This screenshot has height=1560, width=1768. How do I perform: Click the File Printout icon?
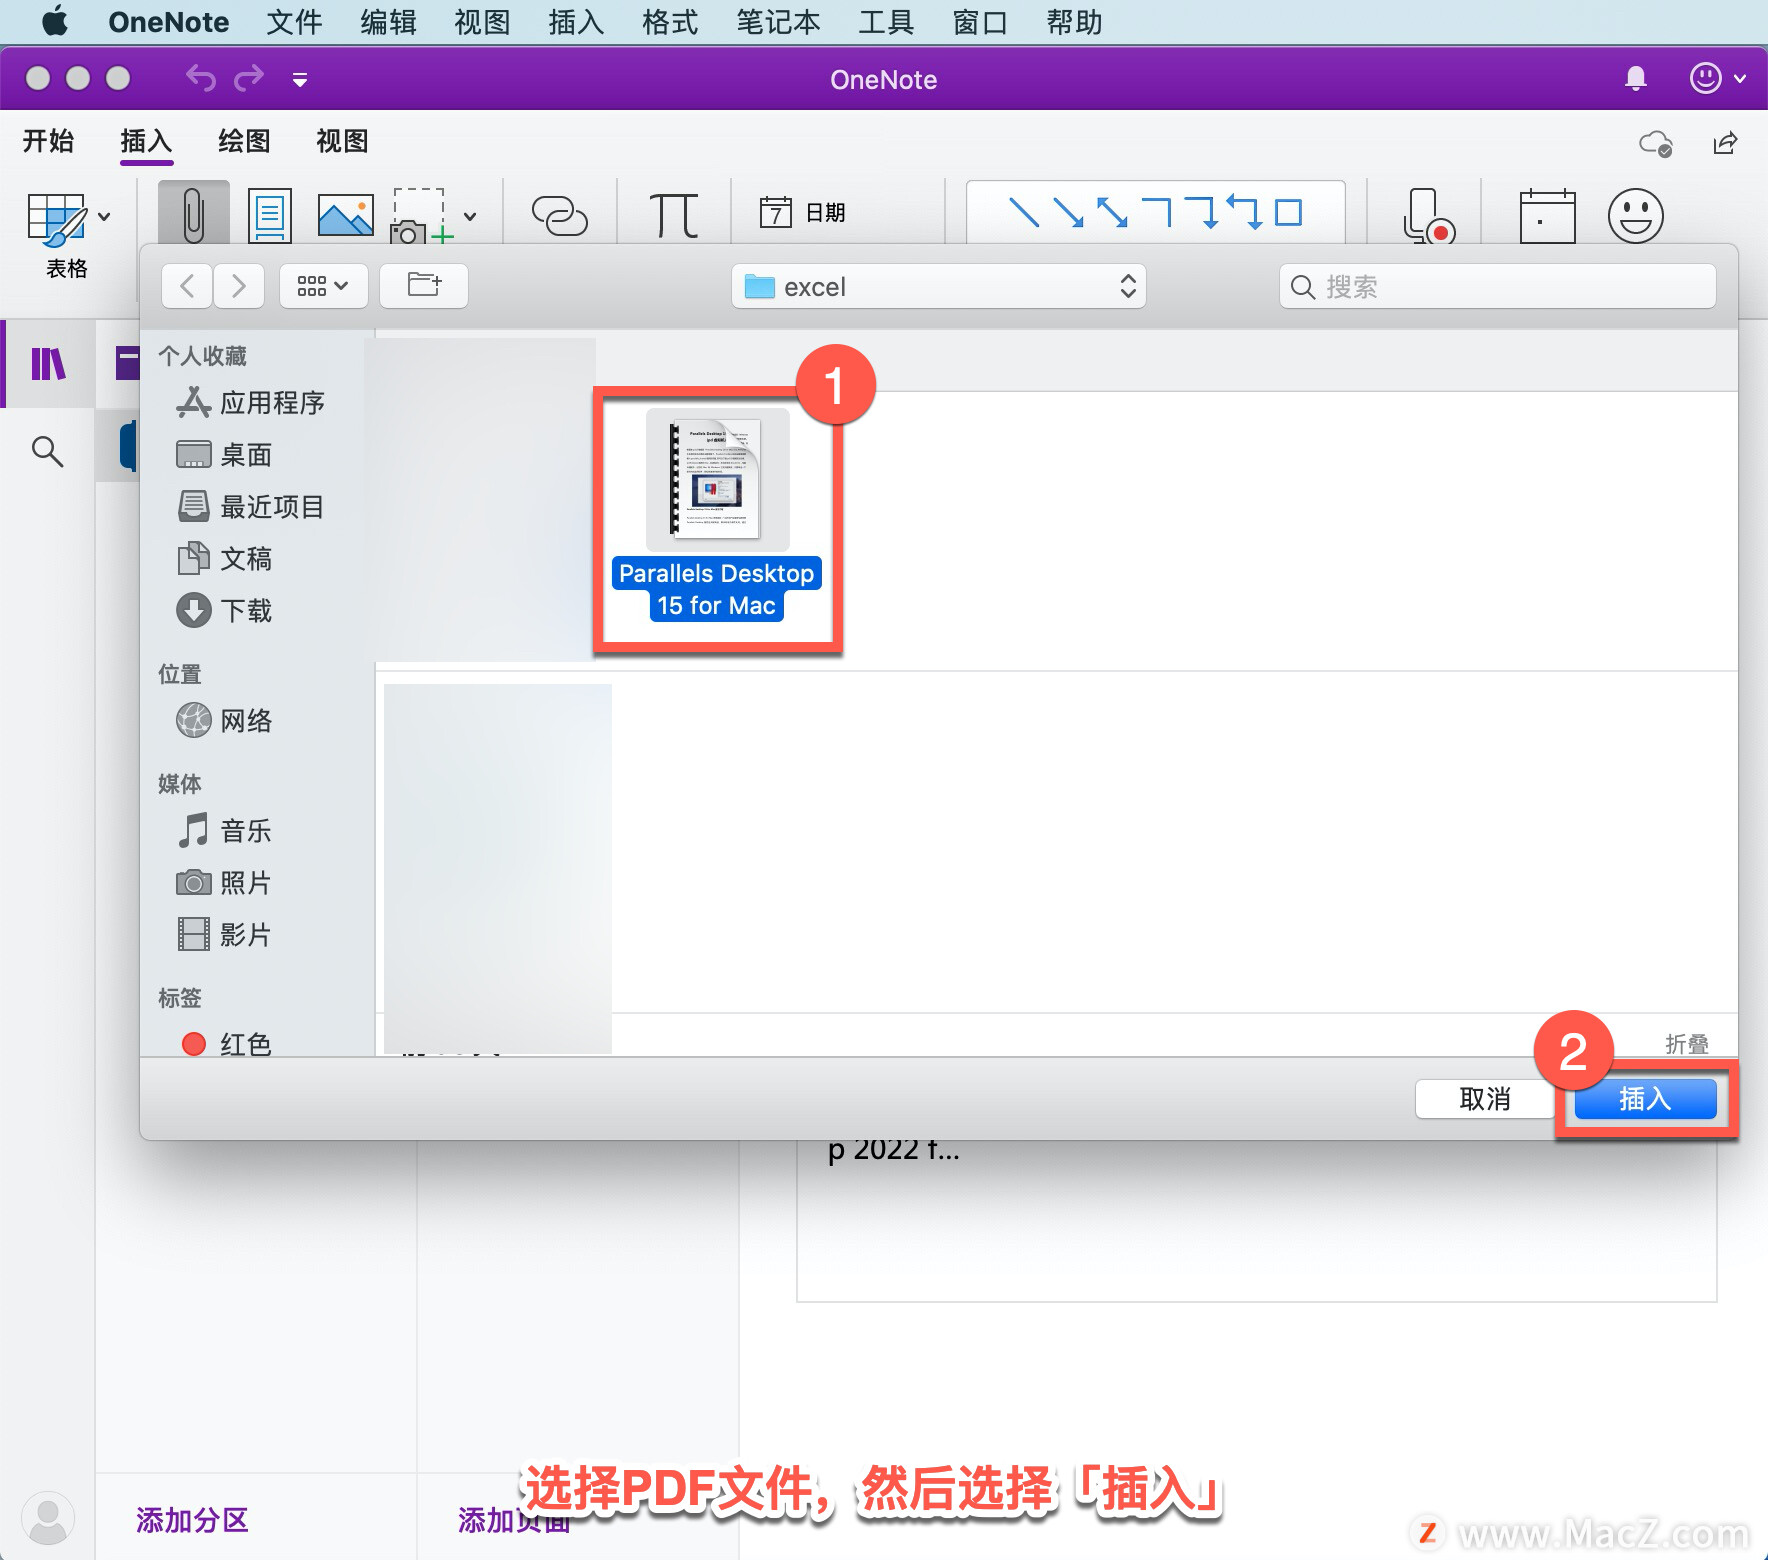(270, 214)
